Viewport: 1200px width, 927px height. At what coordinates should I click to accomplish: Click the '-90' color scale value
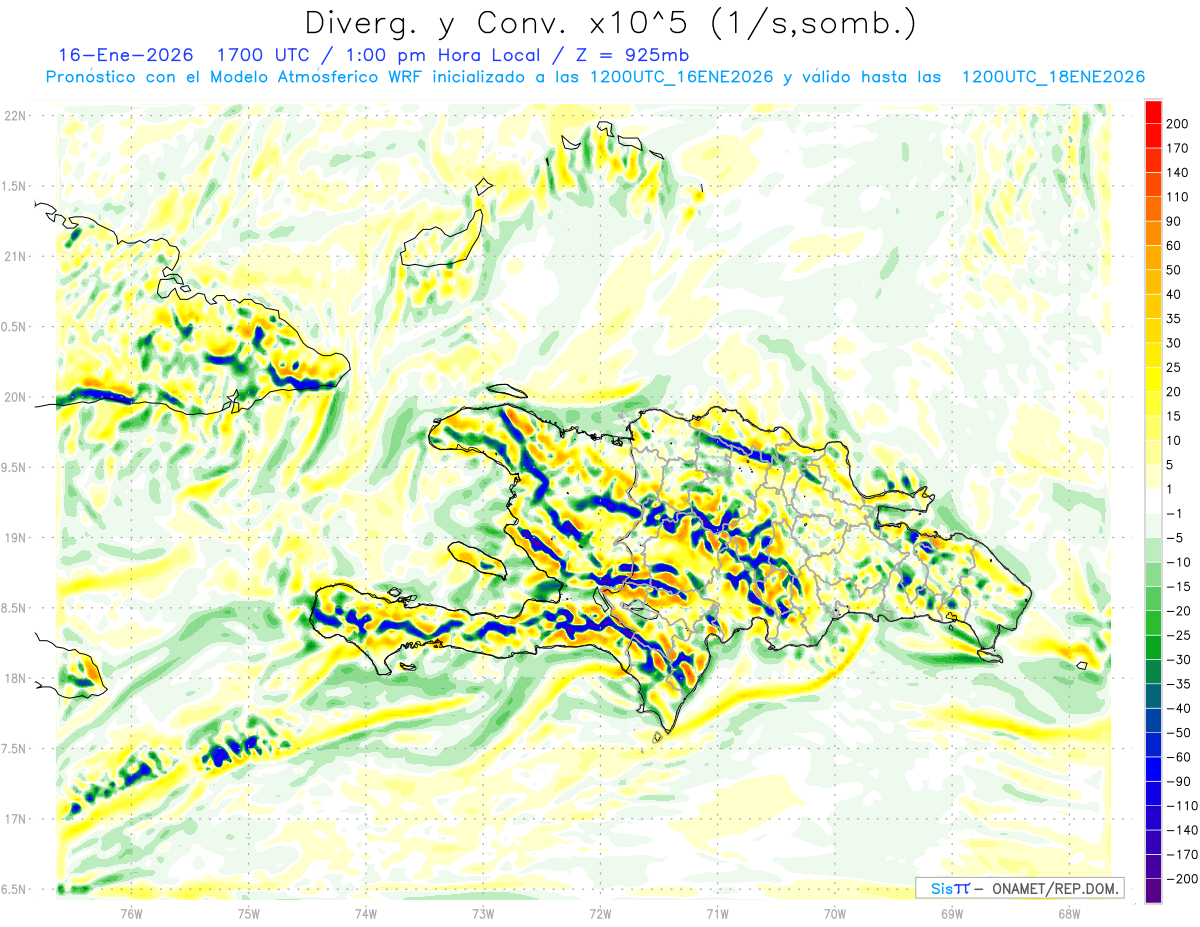(1178, 781)
